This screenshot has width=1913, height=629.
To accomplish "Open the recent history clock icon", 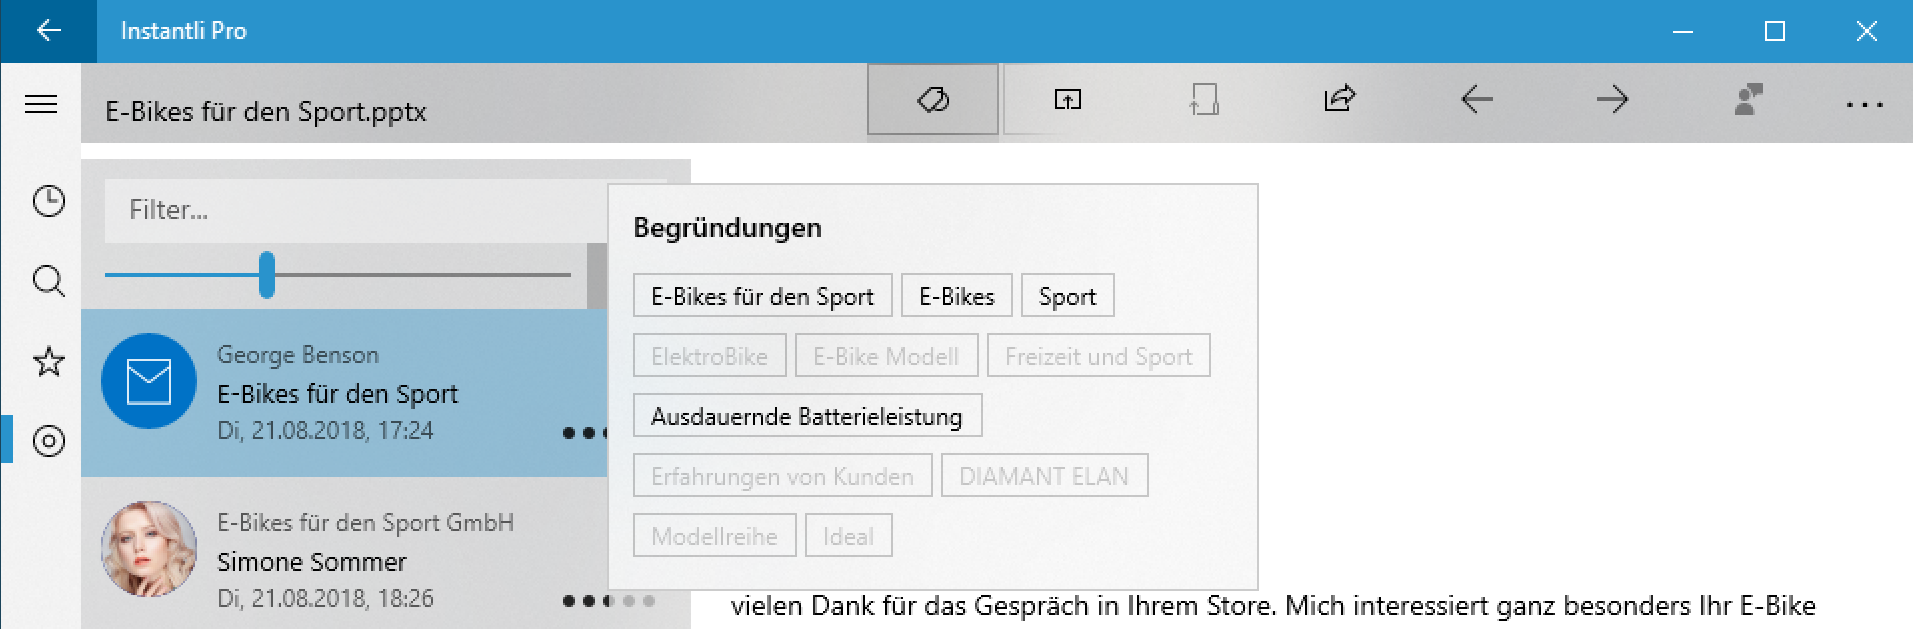I will point(48,201).
